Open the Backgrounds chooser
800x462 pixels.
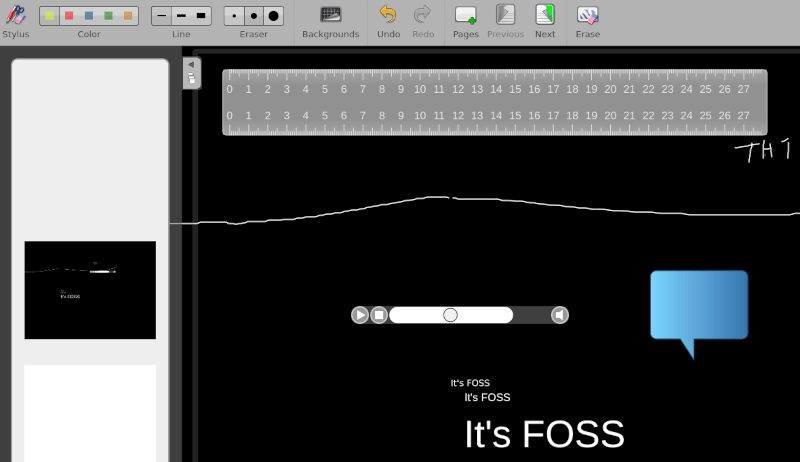330,16
